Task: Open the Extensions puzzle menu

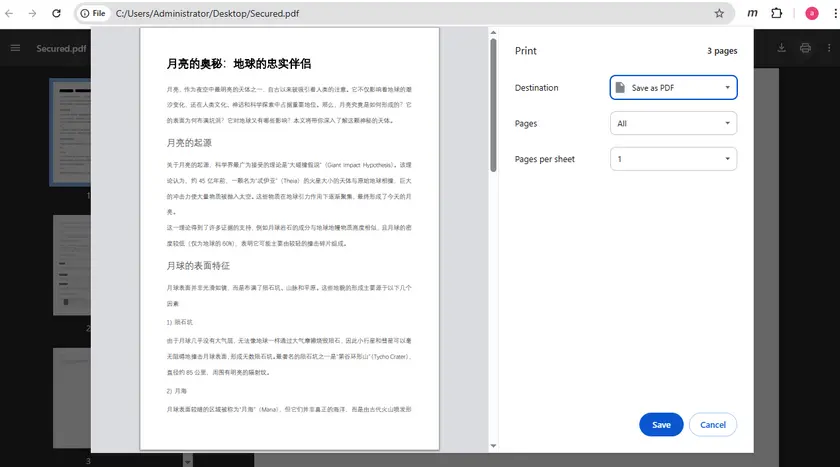Action: pyautogui.click(x=777, y=13)
